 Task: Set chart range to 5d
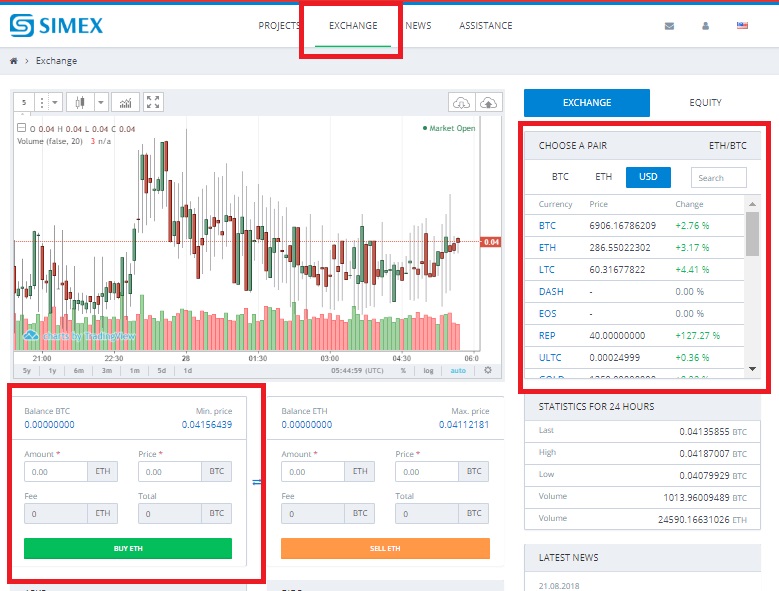[161, 370]
